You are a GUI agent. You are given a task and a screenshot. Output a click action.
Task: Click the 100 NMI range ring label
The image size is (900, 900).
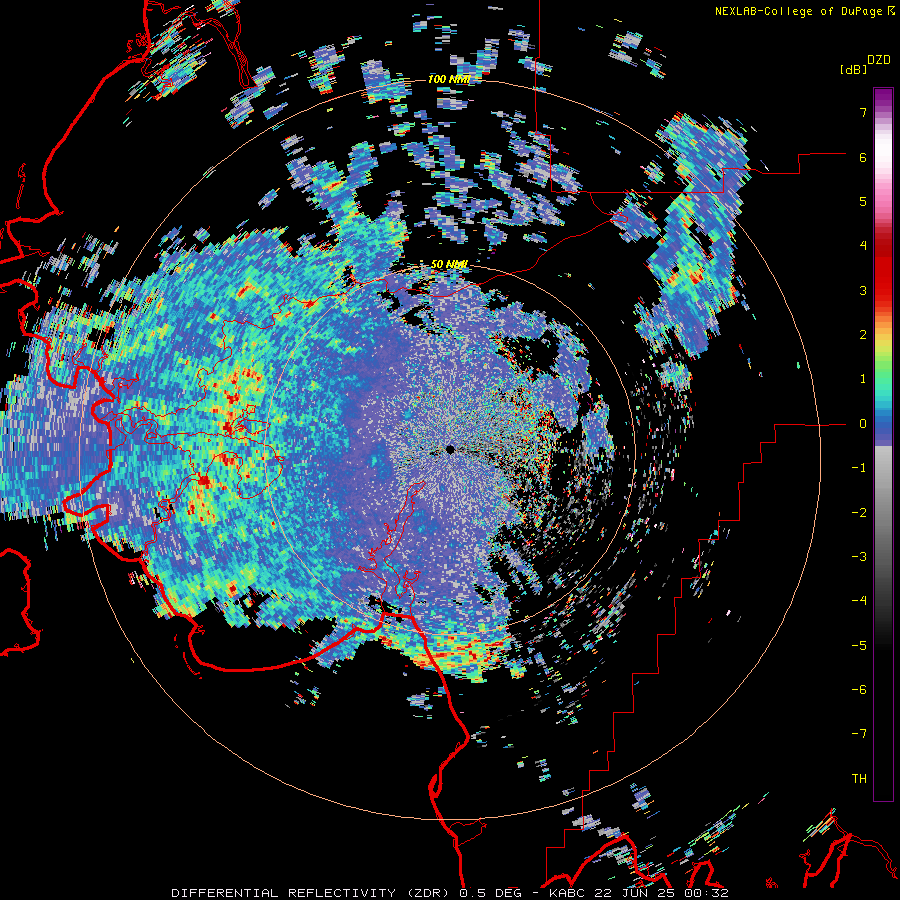[449, 79]
